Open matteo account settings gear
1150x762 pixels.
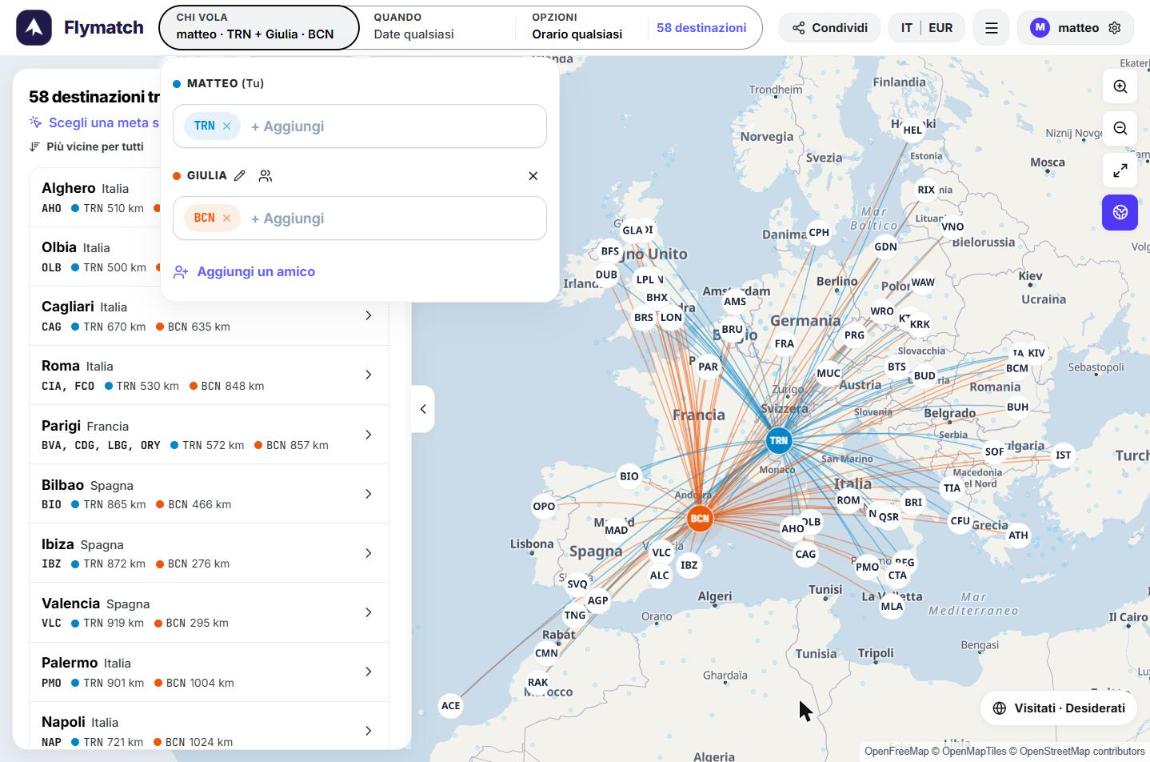coord(1114,28)
